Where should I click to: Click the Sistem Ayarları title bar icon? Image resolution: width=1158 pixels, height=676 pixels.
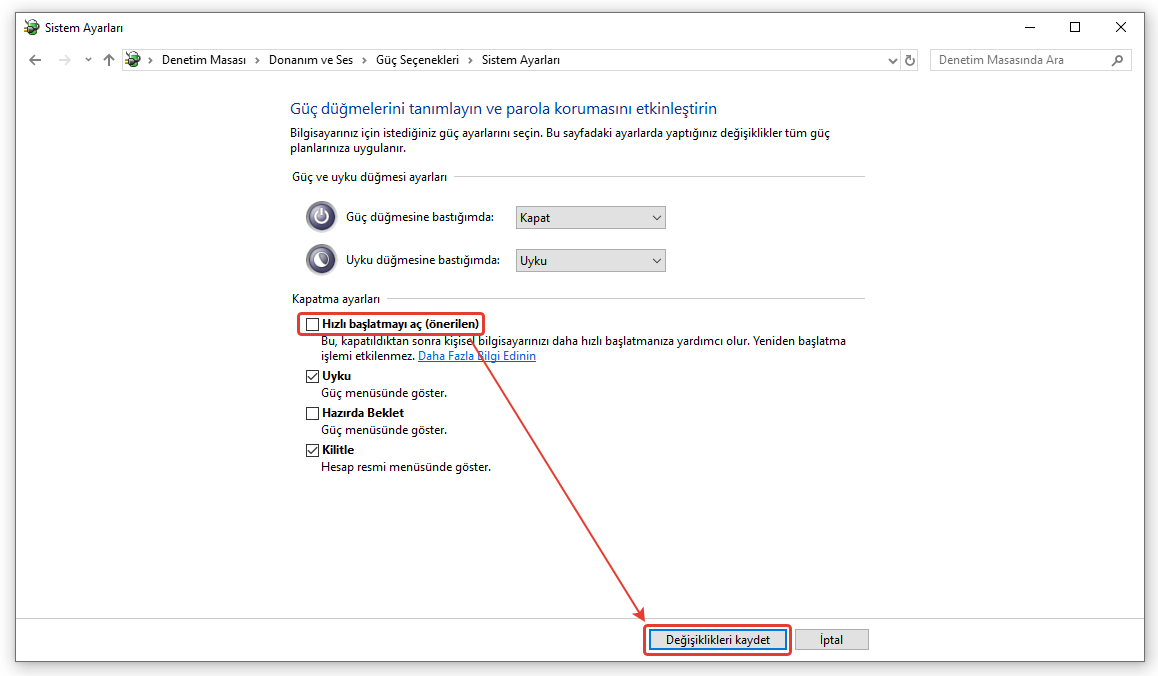point(32,27)
